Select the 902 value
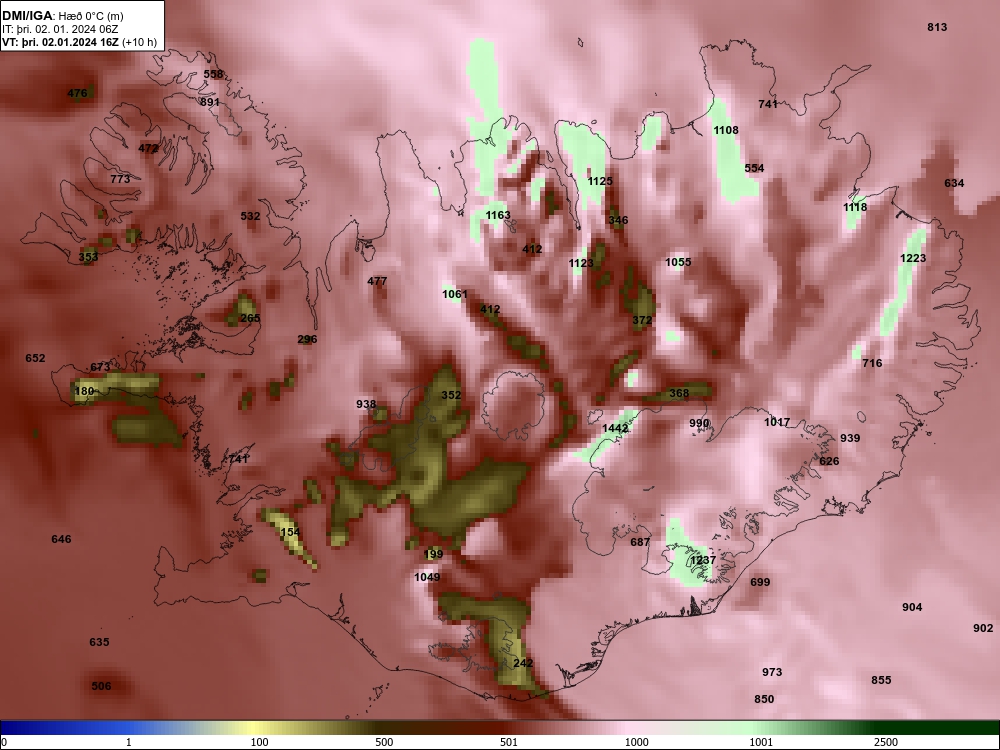 (983, 628)
